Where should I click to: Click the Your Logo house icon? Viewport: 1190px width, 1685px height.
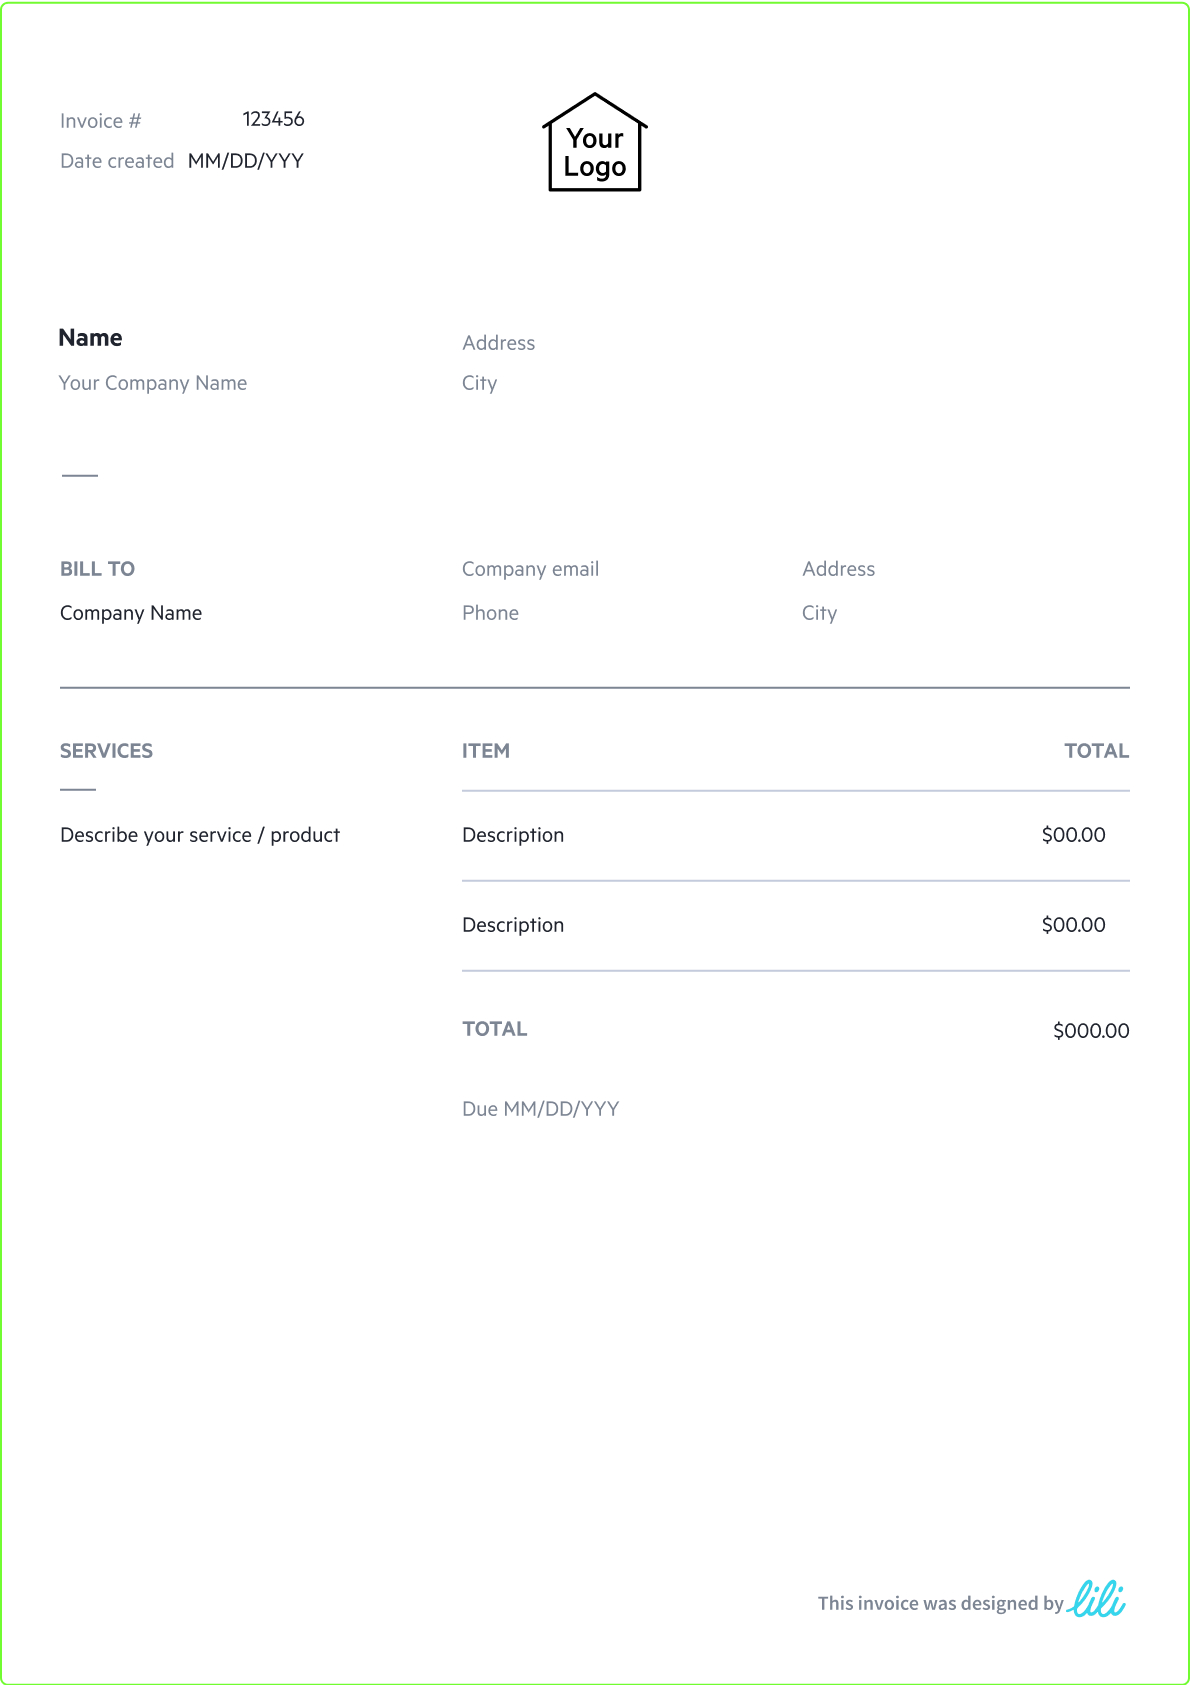[595, 143]
